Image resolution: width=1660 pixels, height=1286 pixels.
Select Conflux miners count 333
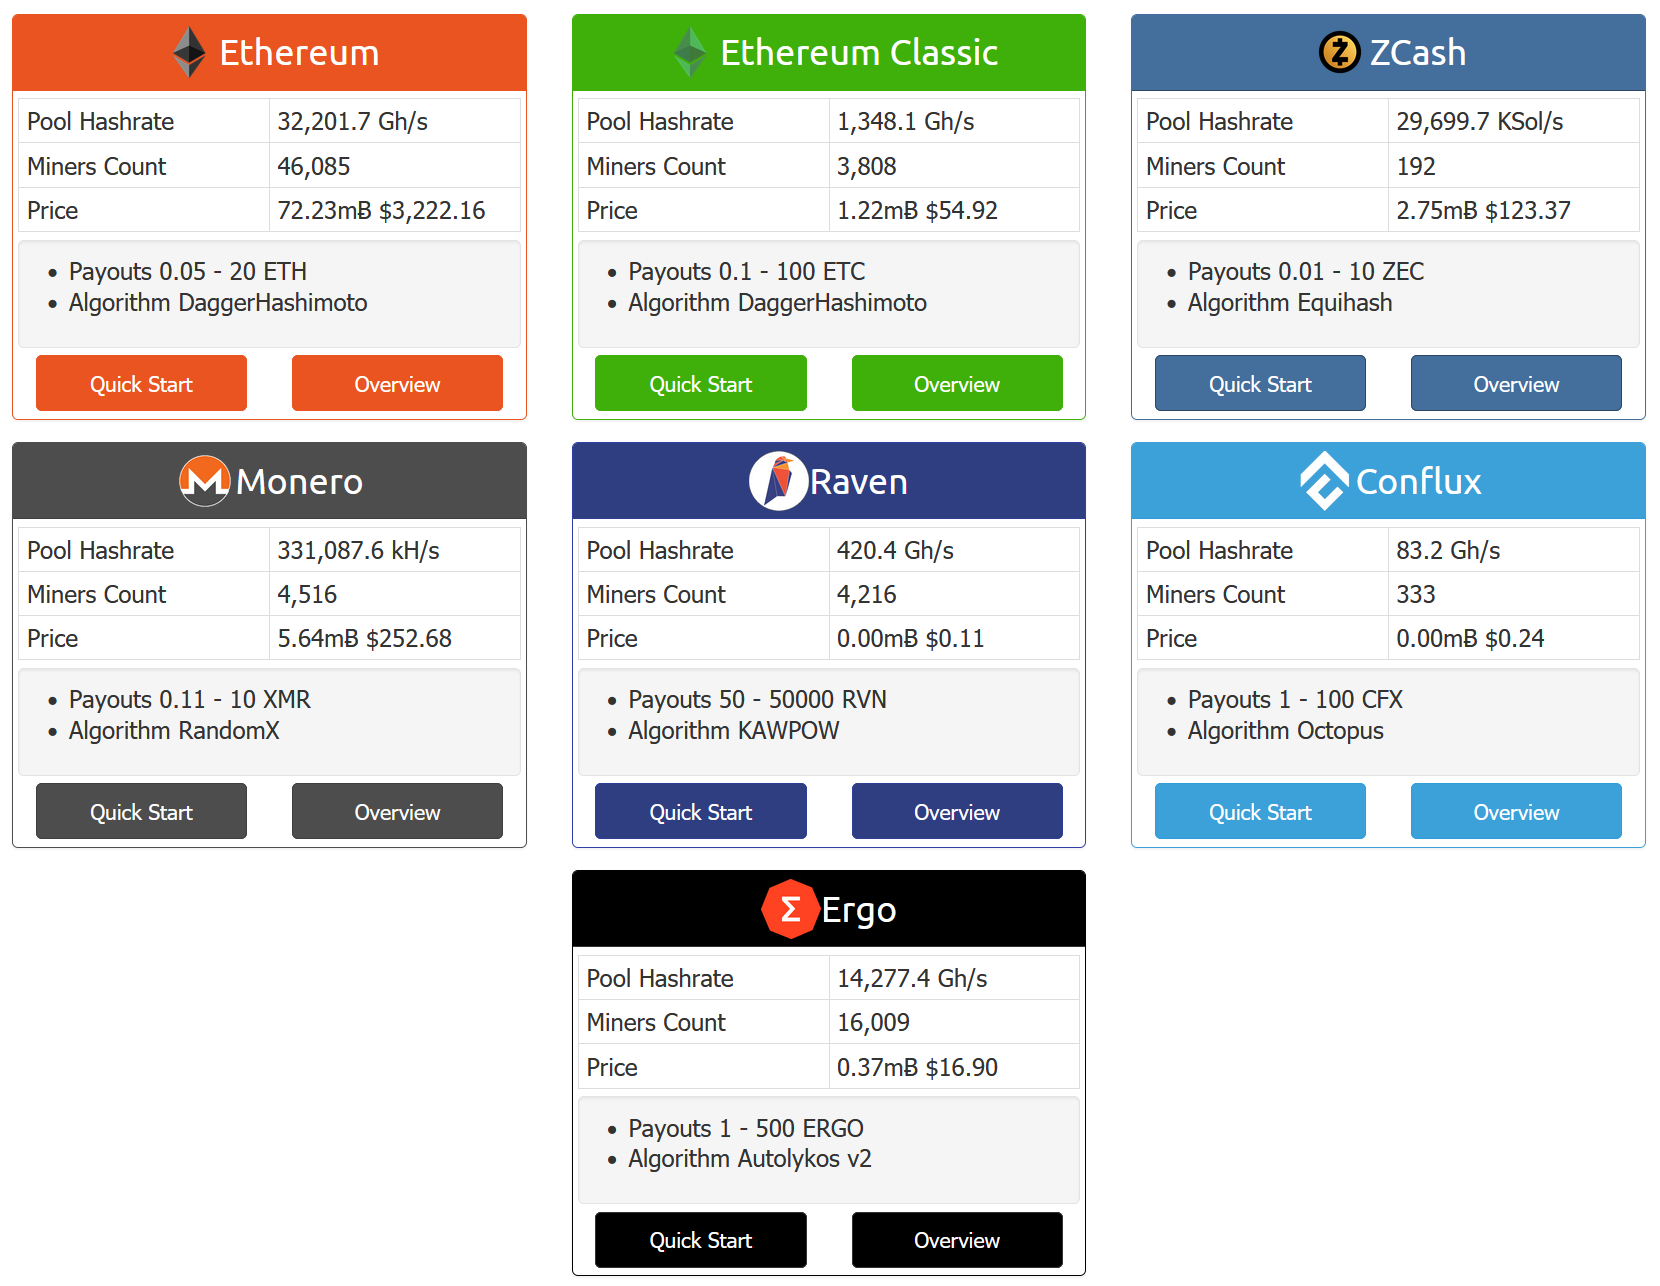pos(1416,594)
